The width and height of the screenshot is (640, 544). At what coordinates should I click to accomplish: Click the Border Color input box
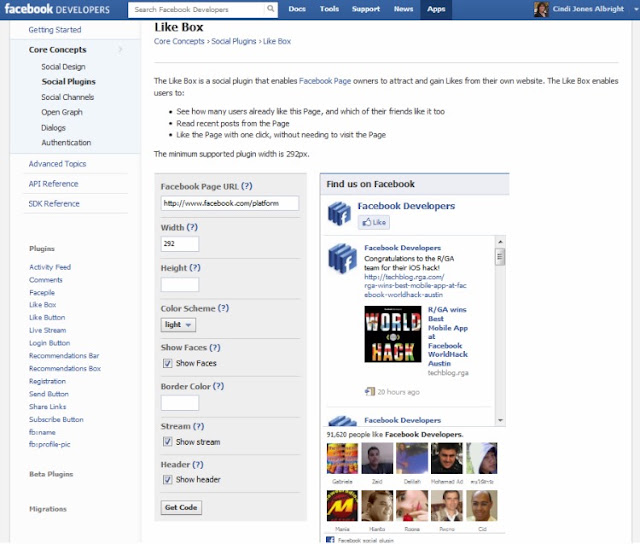coord(180,403)
